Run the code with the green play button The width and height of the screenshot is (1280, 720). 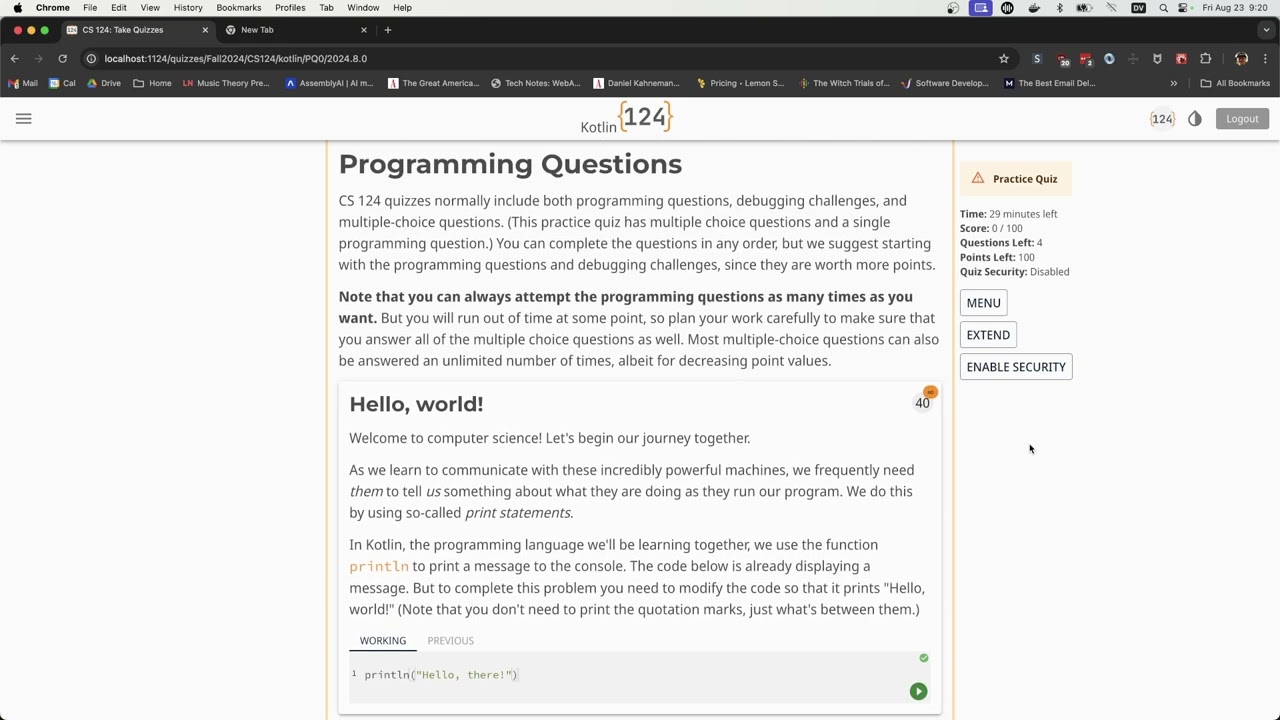(918, 691)
